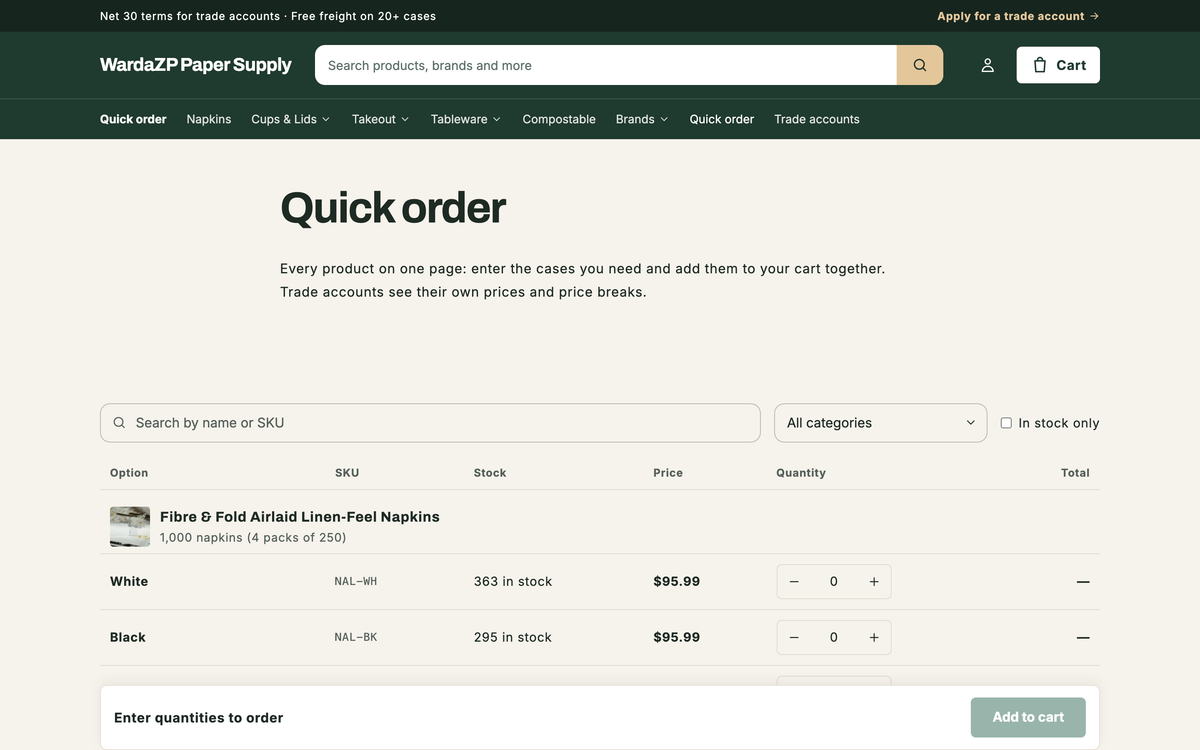Click the 295 in stock text
This screenshot has width=1200, height=750.
[x=513, y=637]
